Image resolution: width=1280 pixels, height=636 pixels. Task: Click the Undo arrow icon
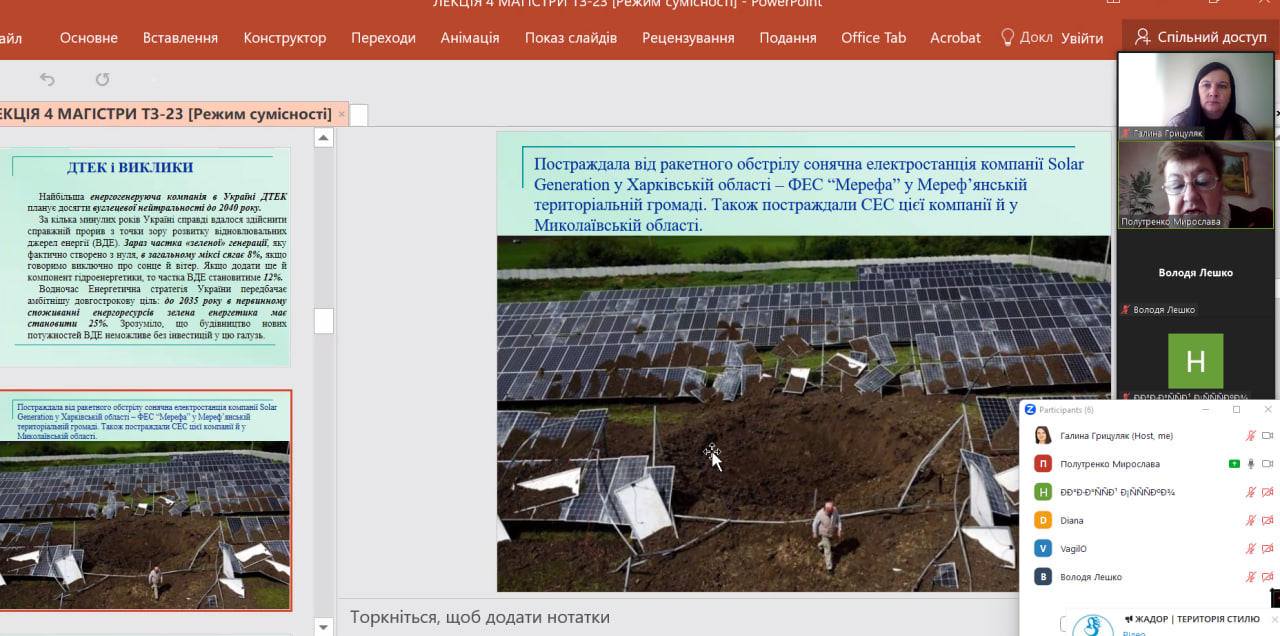coord(47,80)
